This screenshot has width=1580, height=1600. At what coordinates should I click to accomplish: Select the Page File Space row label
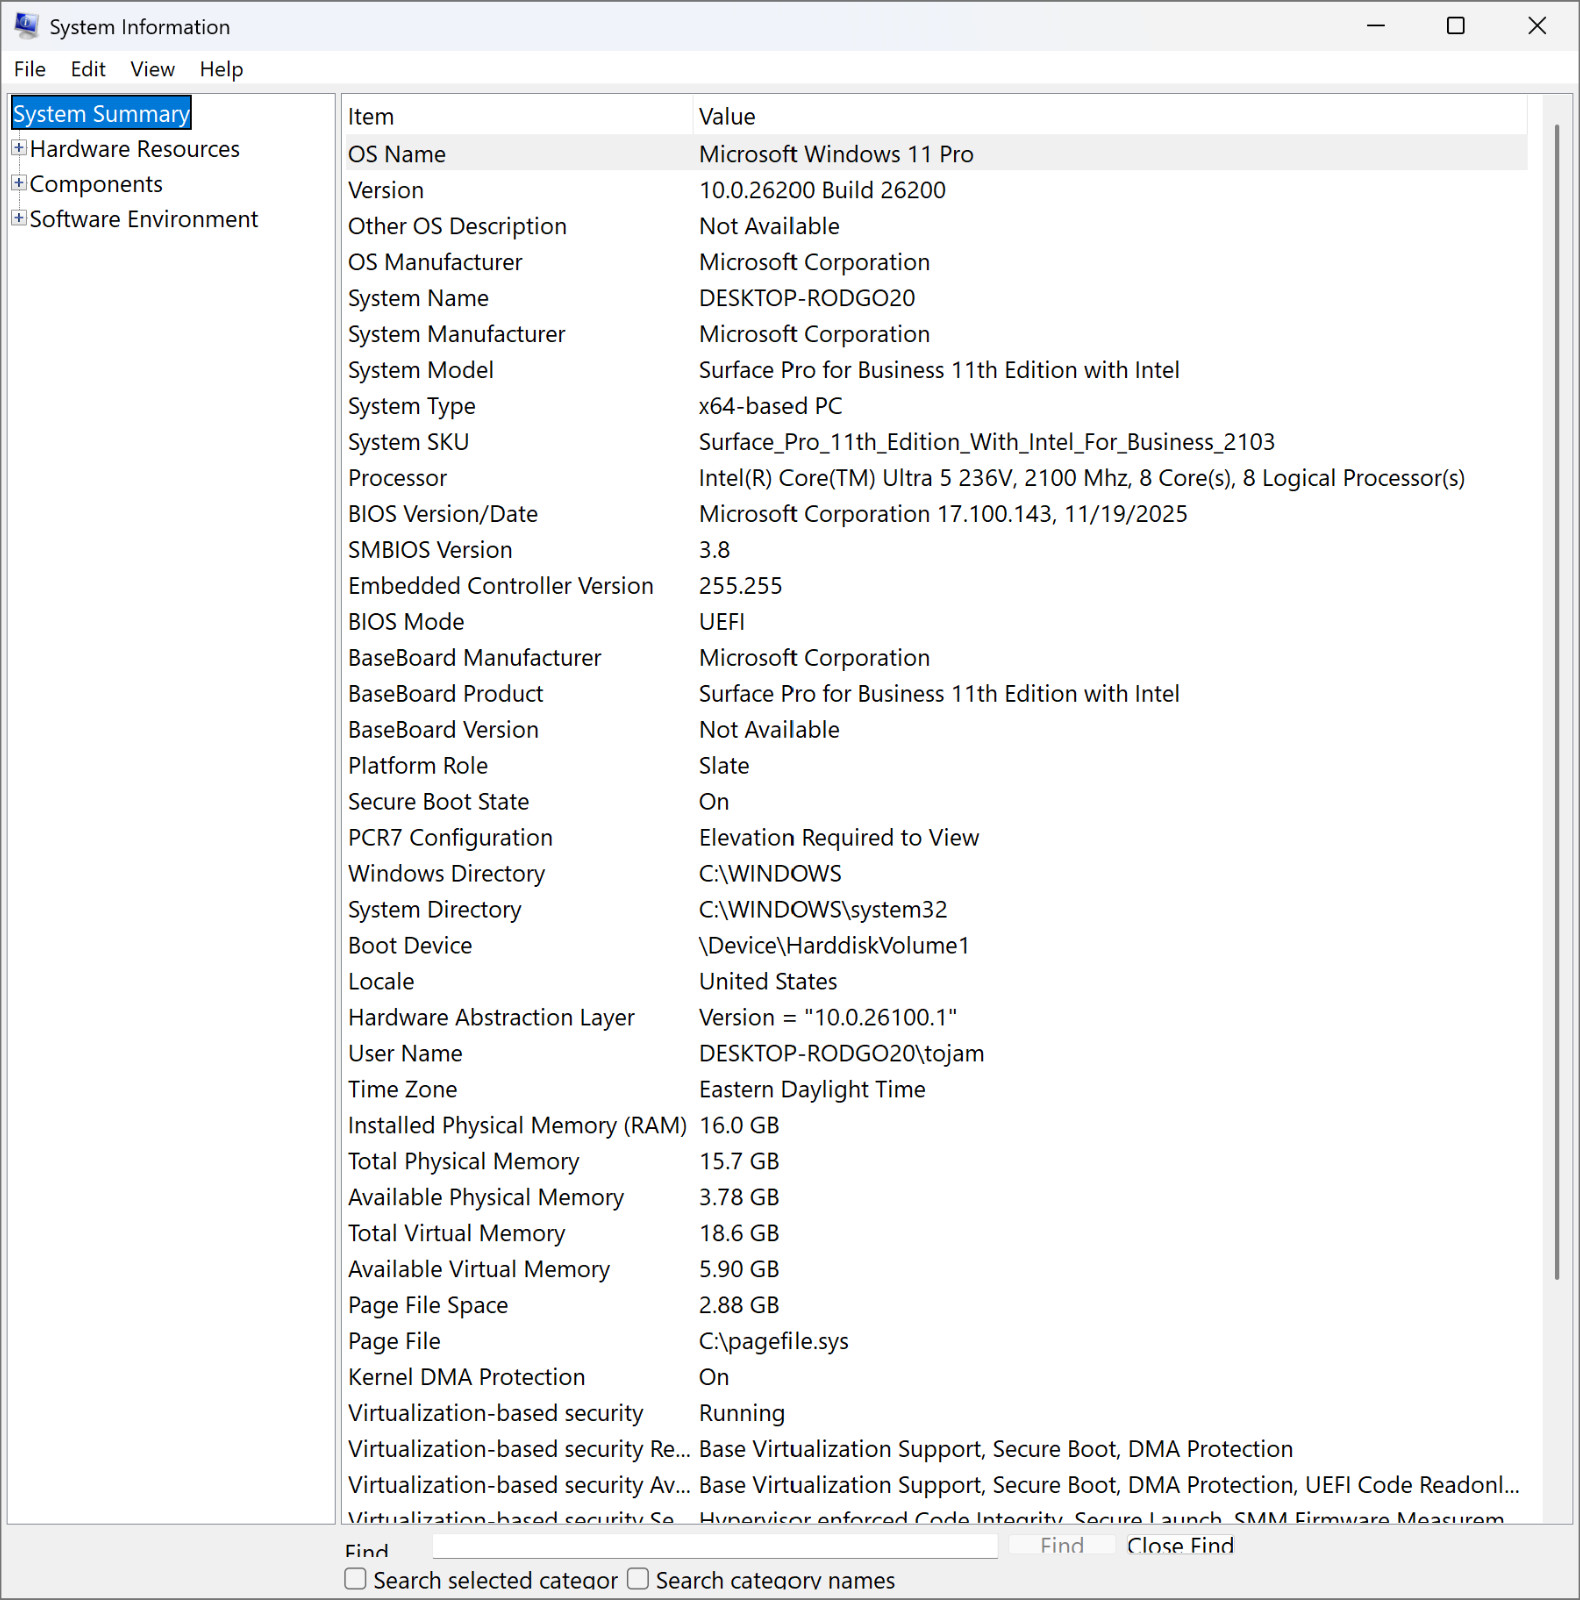tap(428, 1306)
